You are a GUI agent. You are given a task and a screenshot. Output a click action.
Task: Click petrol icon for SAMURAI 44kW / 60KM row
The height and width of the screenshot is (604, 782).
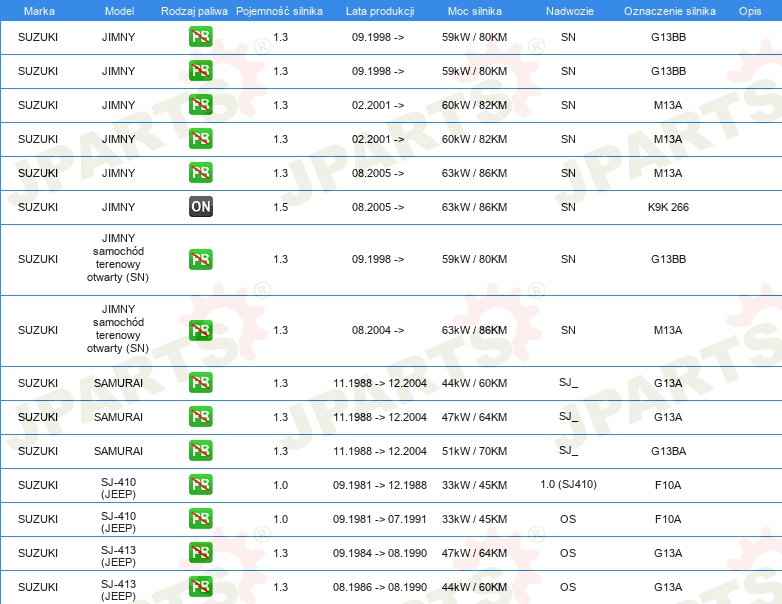[200, 383]
